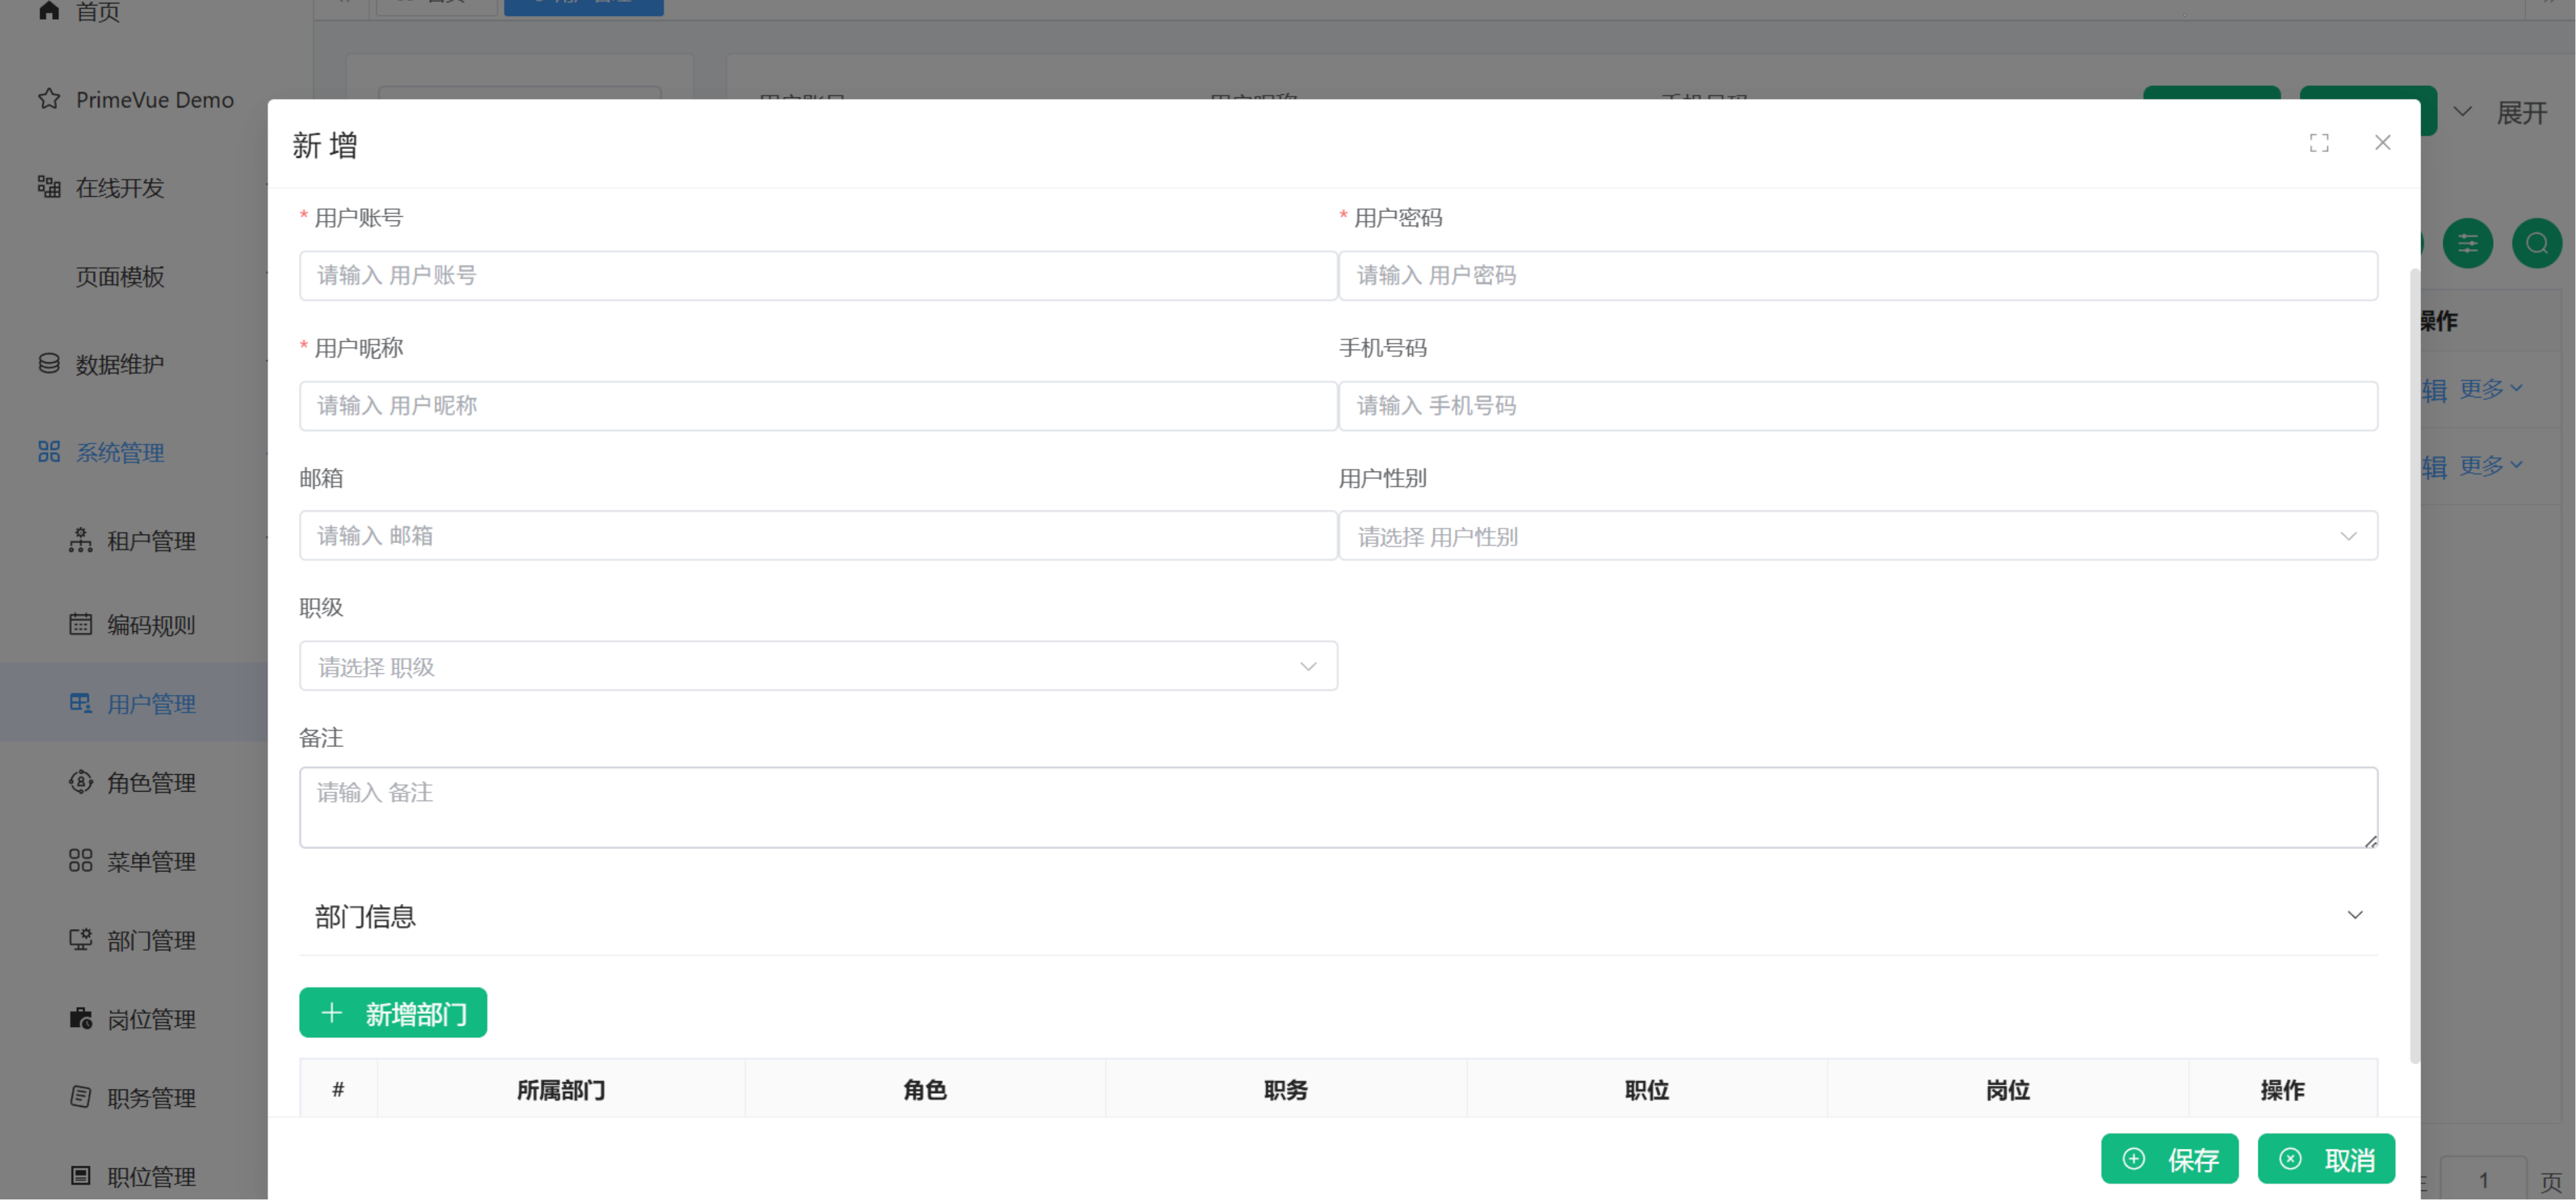Open 角色管理 from the sidebar
Viewport: 2576px width, 1200px height.
pos(150,783)
